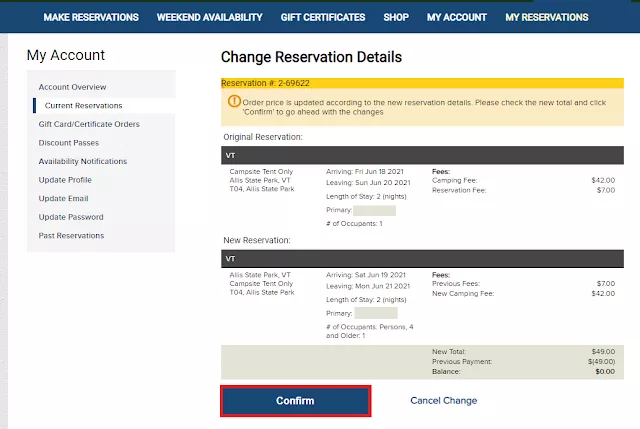This screenshot has height=429, width=640.
Task: Go to Gift Certificates
Action: [x=323, y=17]
